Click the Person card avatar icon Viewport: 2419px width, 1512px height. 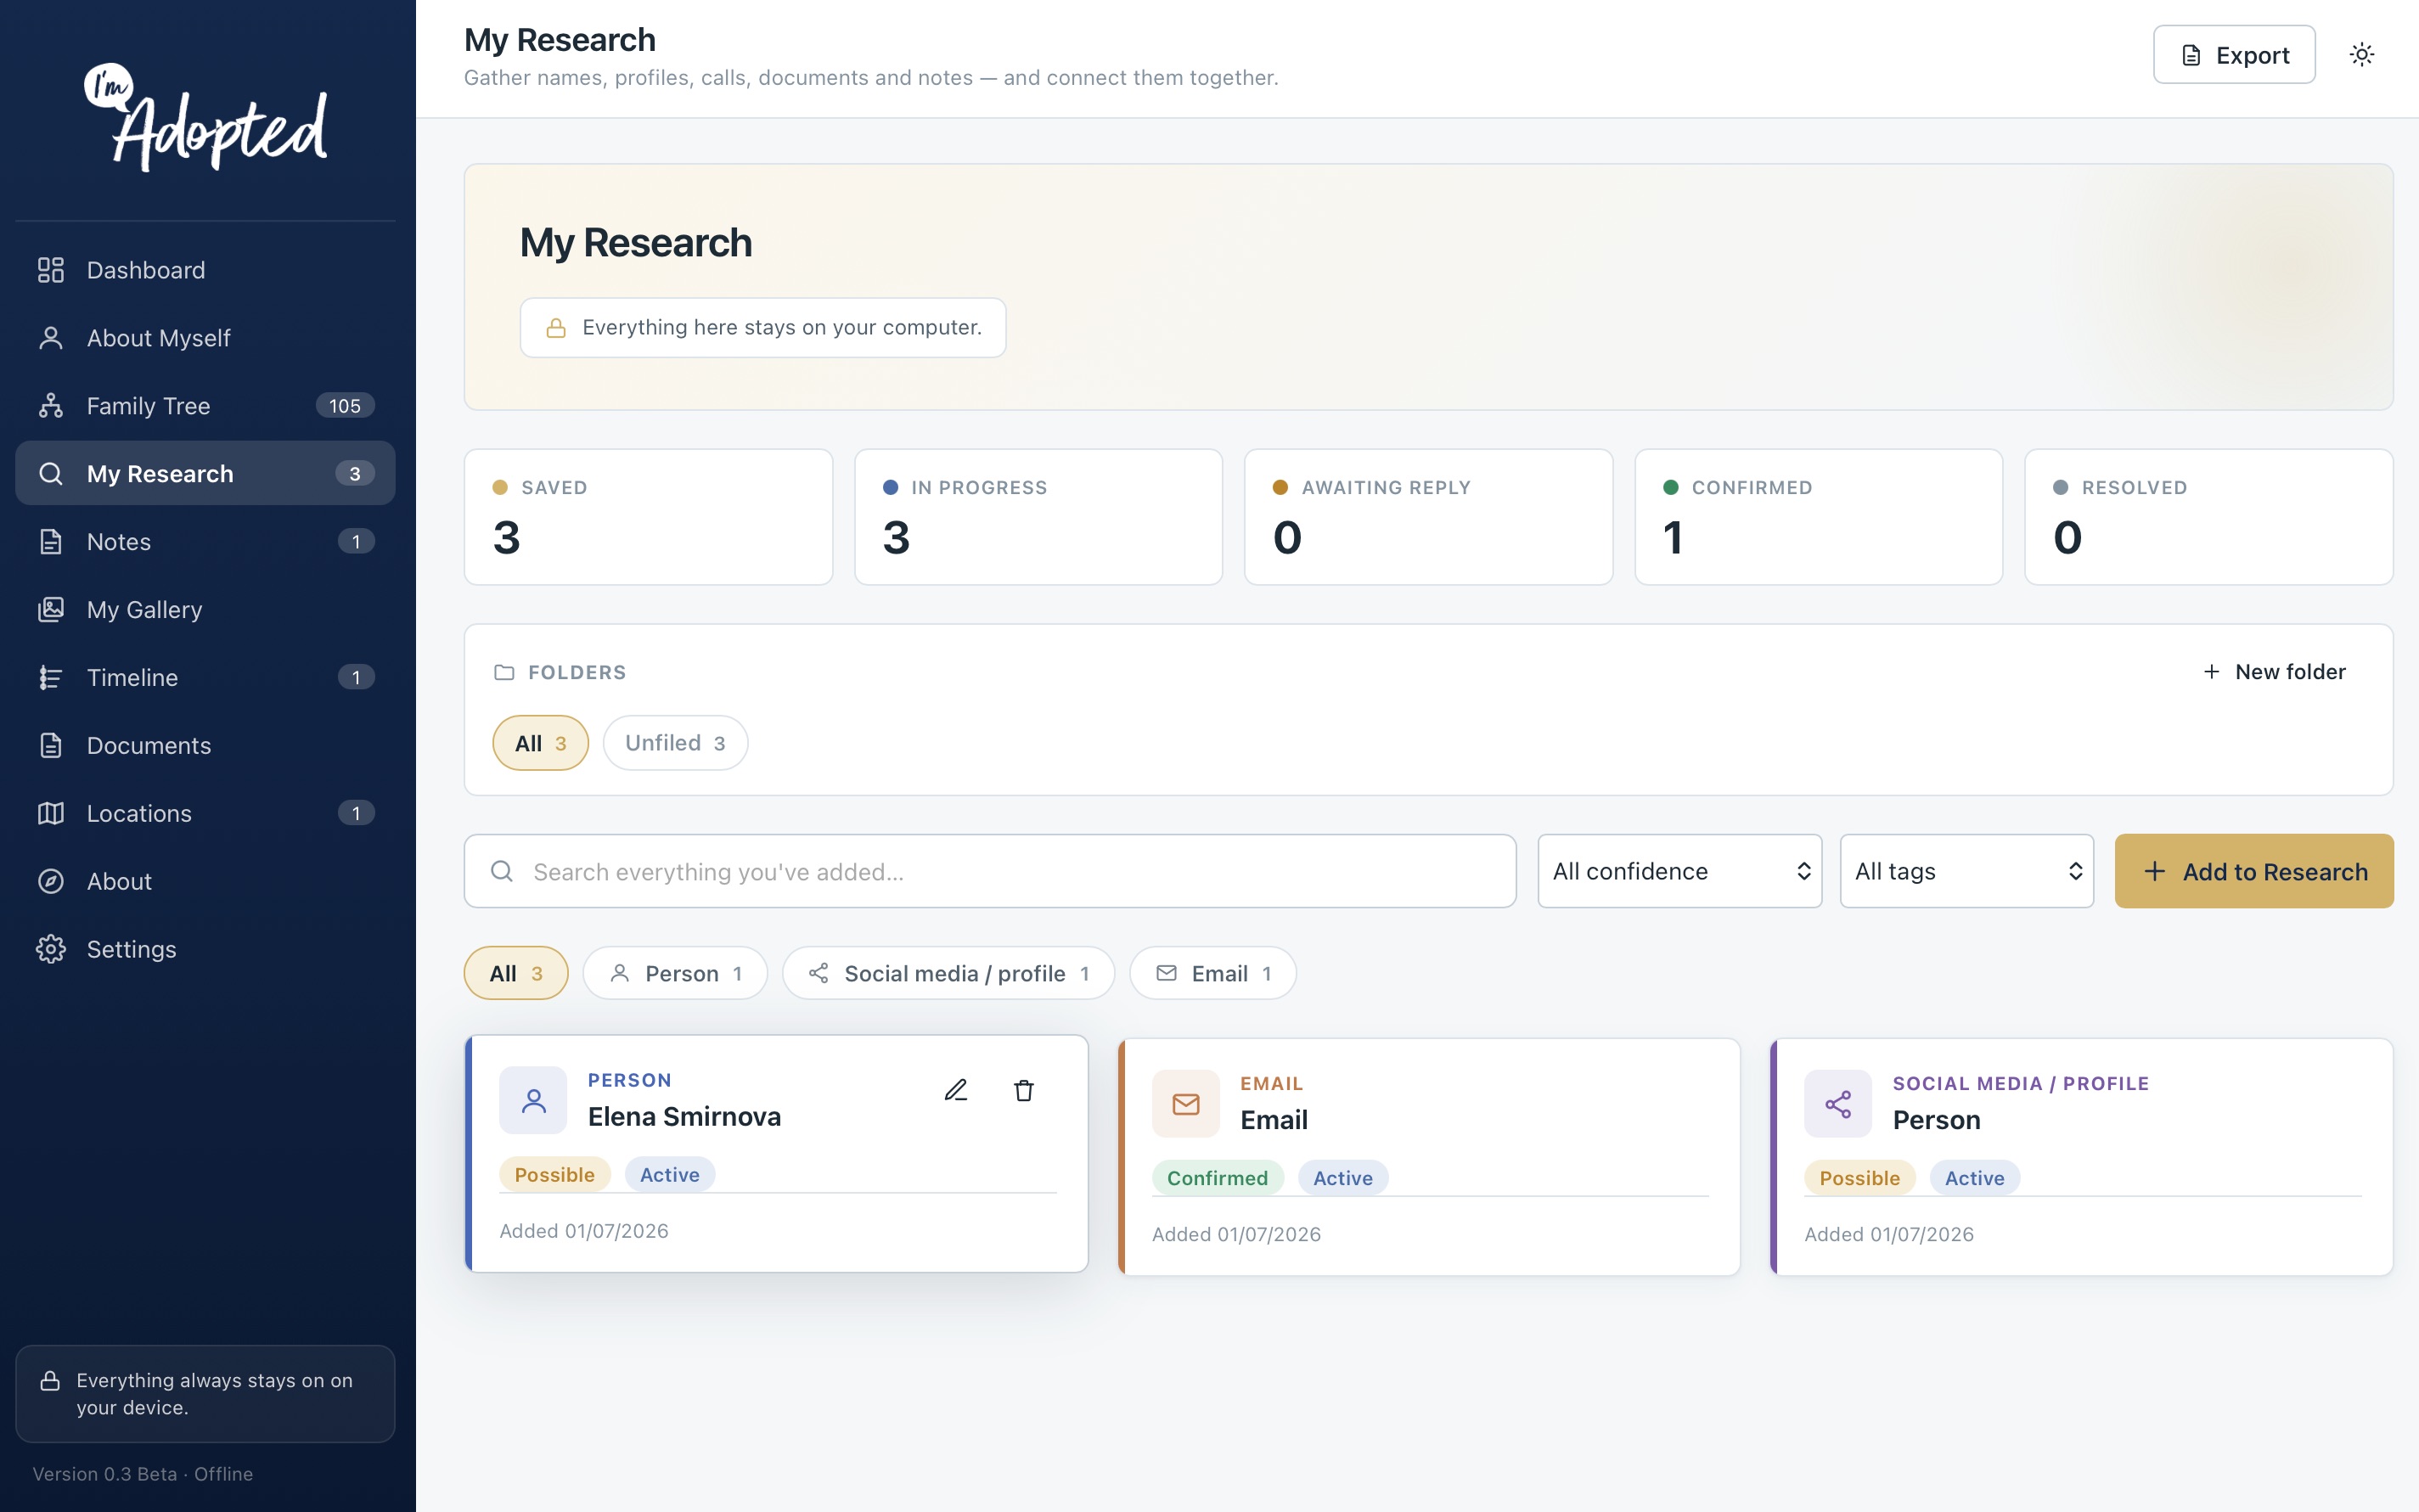(534, 1101)
